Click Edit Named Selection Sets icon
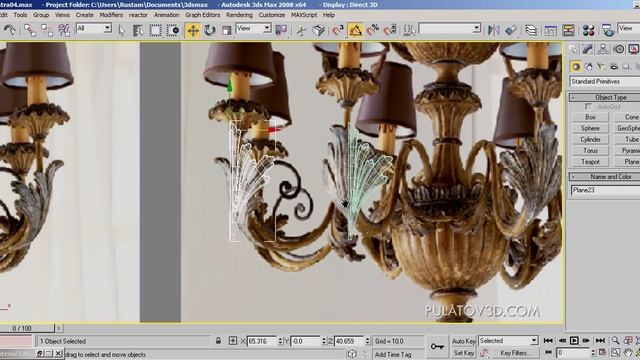The width and height of the screenshot is (640, 360). click(409, 30)
